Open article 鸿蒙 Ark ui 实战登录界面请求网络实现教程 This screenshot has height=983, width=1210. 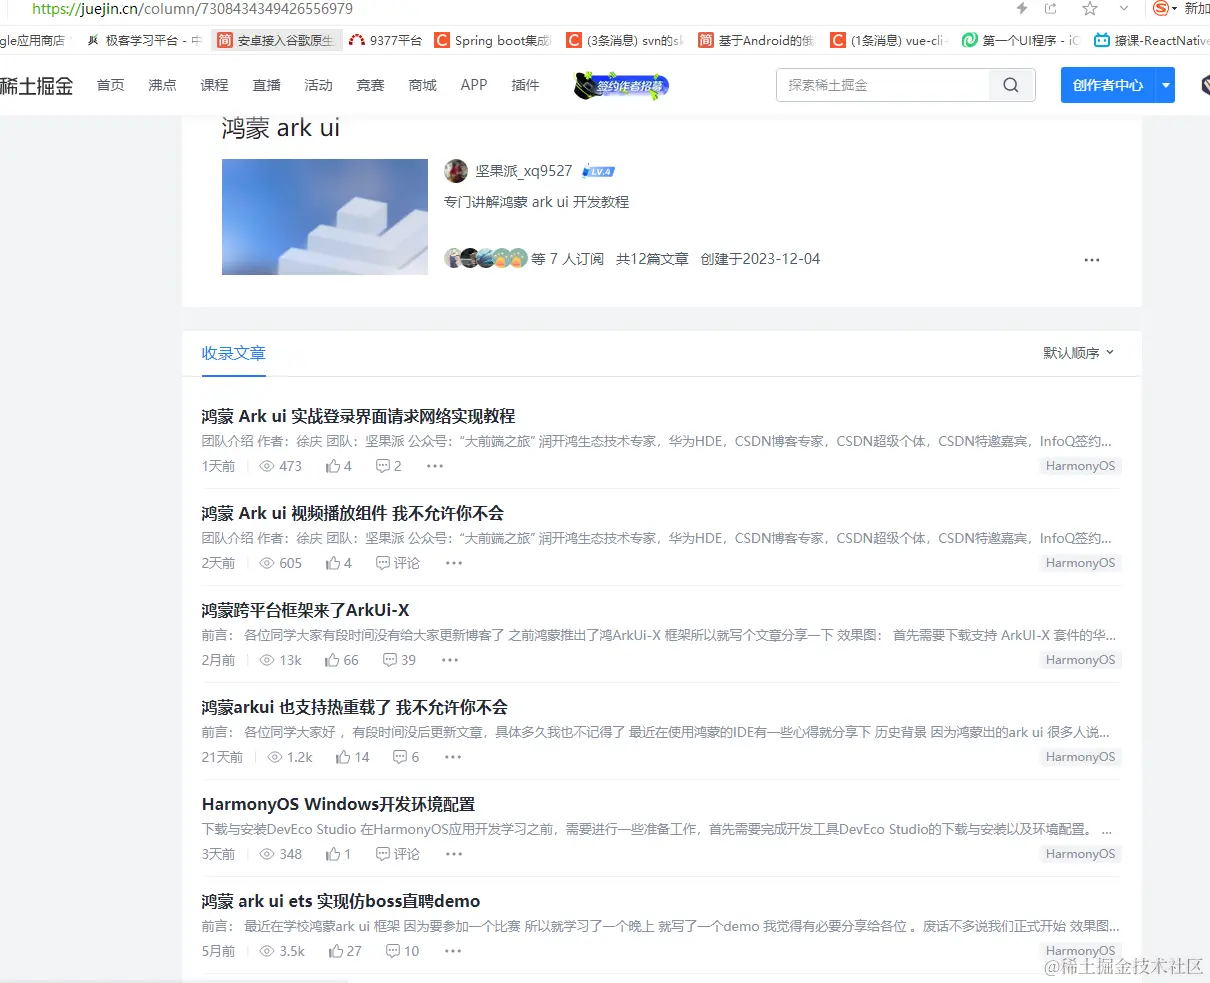pos(358,416)
